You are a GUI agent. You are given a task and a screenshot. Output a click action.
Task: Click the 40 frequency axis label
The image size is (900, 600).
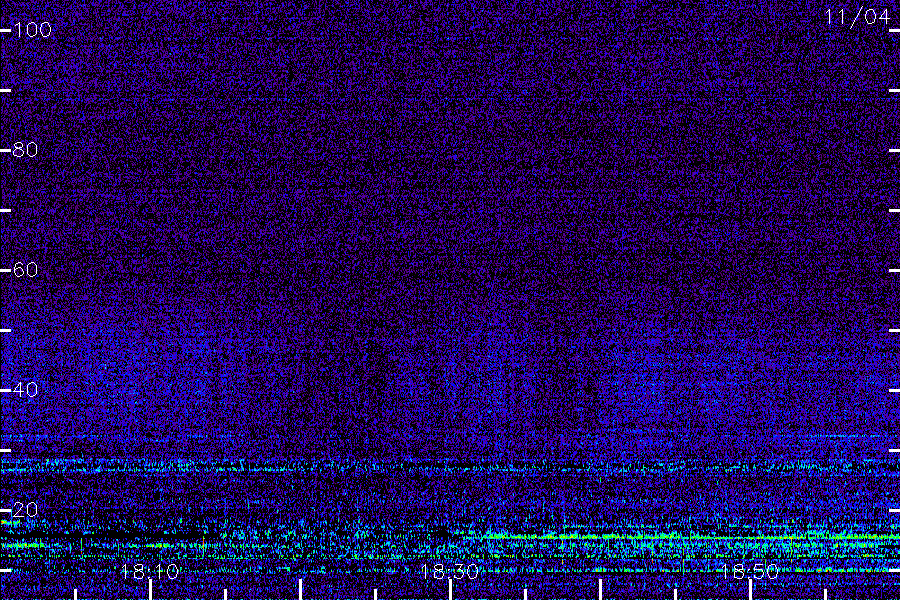tap(25, 390)
